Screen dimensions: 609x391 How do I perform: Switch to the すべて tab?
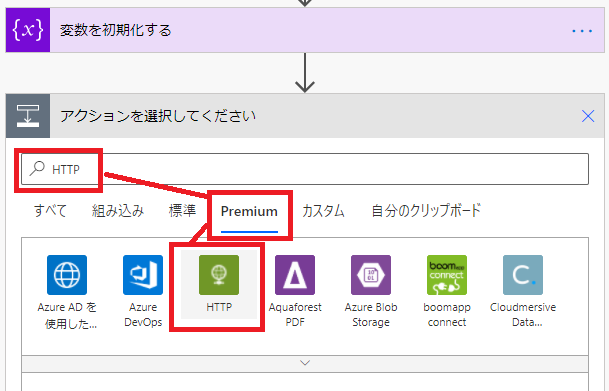tap(50, 211)
